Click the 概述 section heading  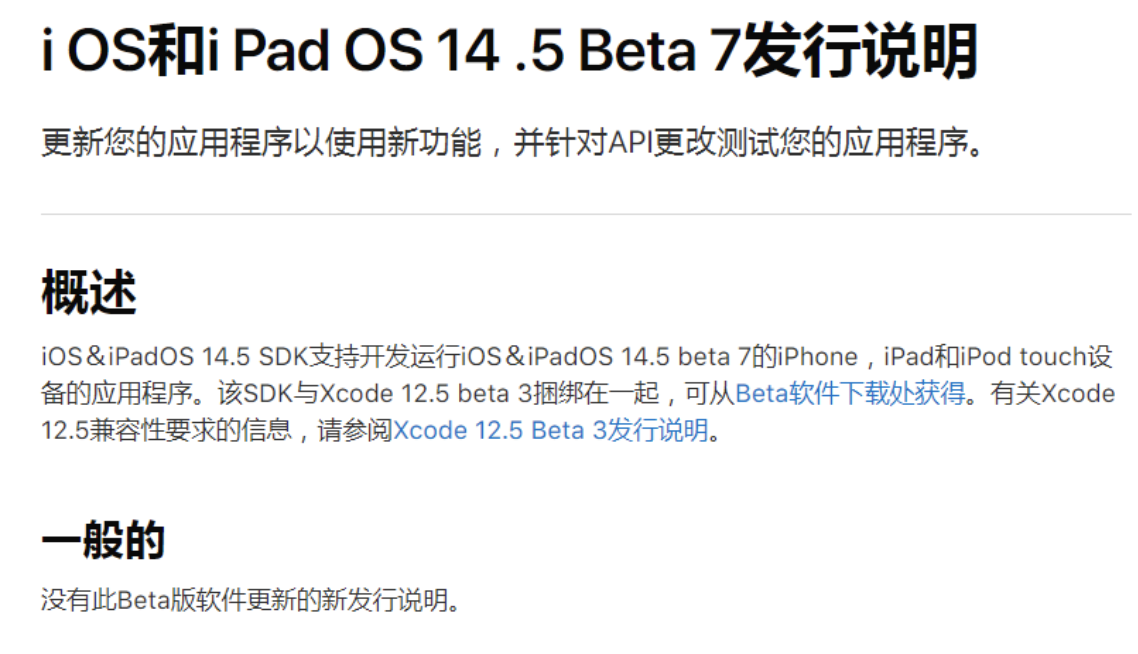point(89,292)
